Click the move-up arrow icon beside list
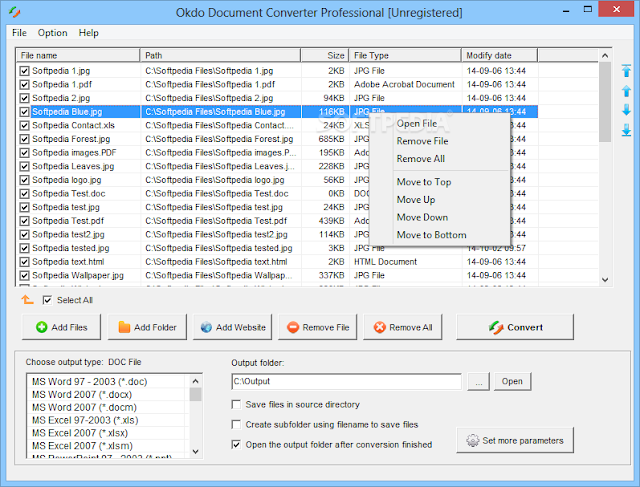The image size is (640, 487). coord(626,91)
